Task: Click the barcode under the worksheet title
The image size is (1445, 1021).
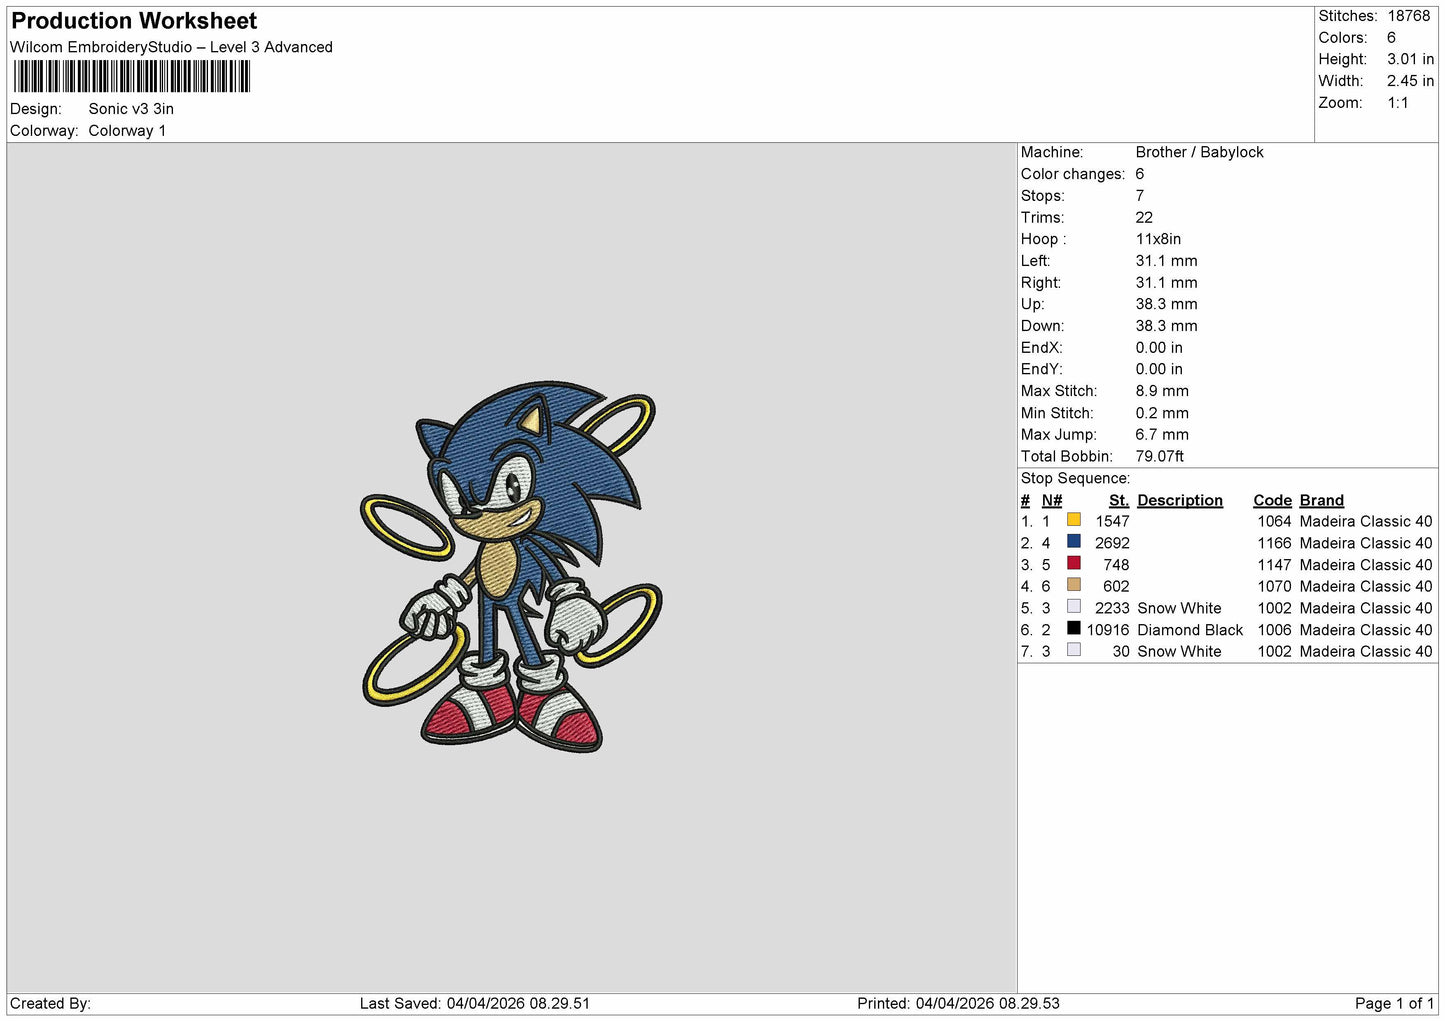Action: [x=131, y=77]
